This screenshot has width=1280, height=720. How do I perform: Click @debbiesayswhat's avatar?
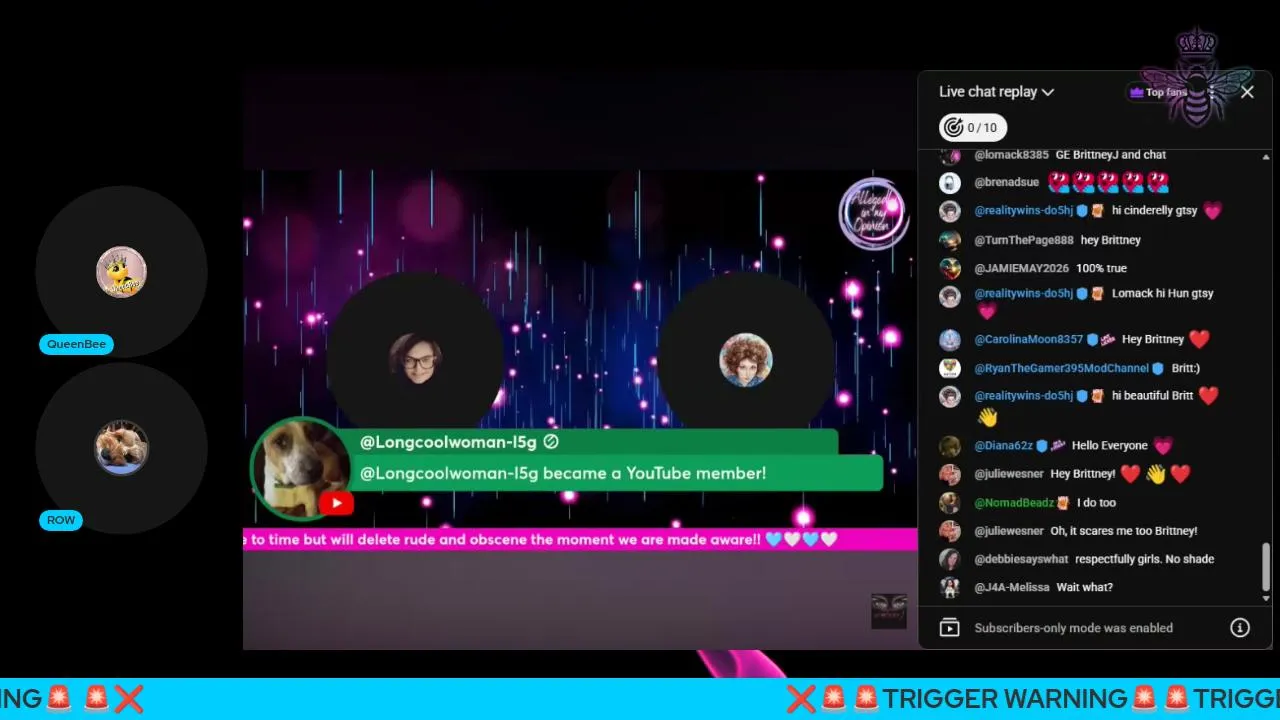[x=949, y=559]
